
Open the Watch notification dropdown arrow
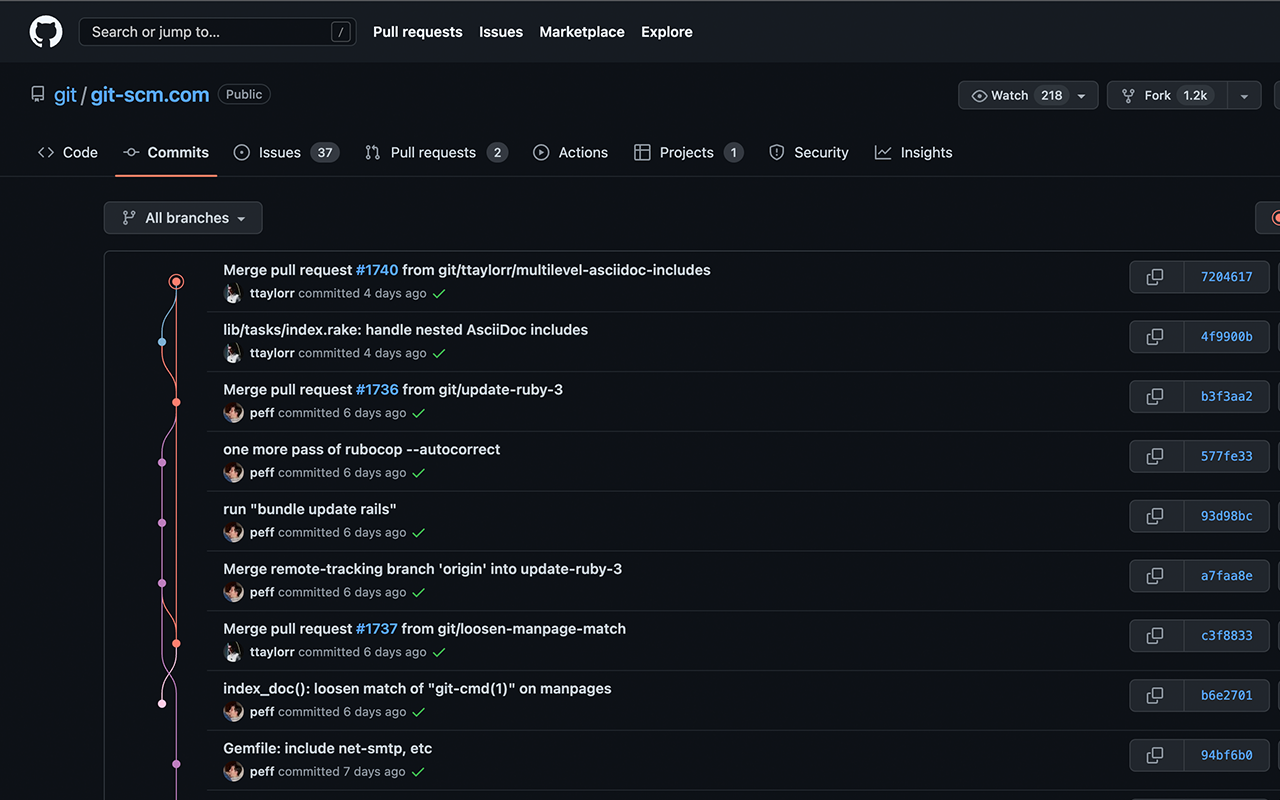click(x=1081, y=96)
